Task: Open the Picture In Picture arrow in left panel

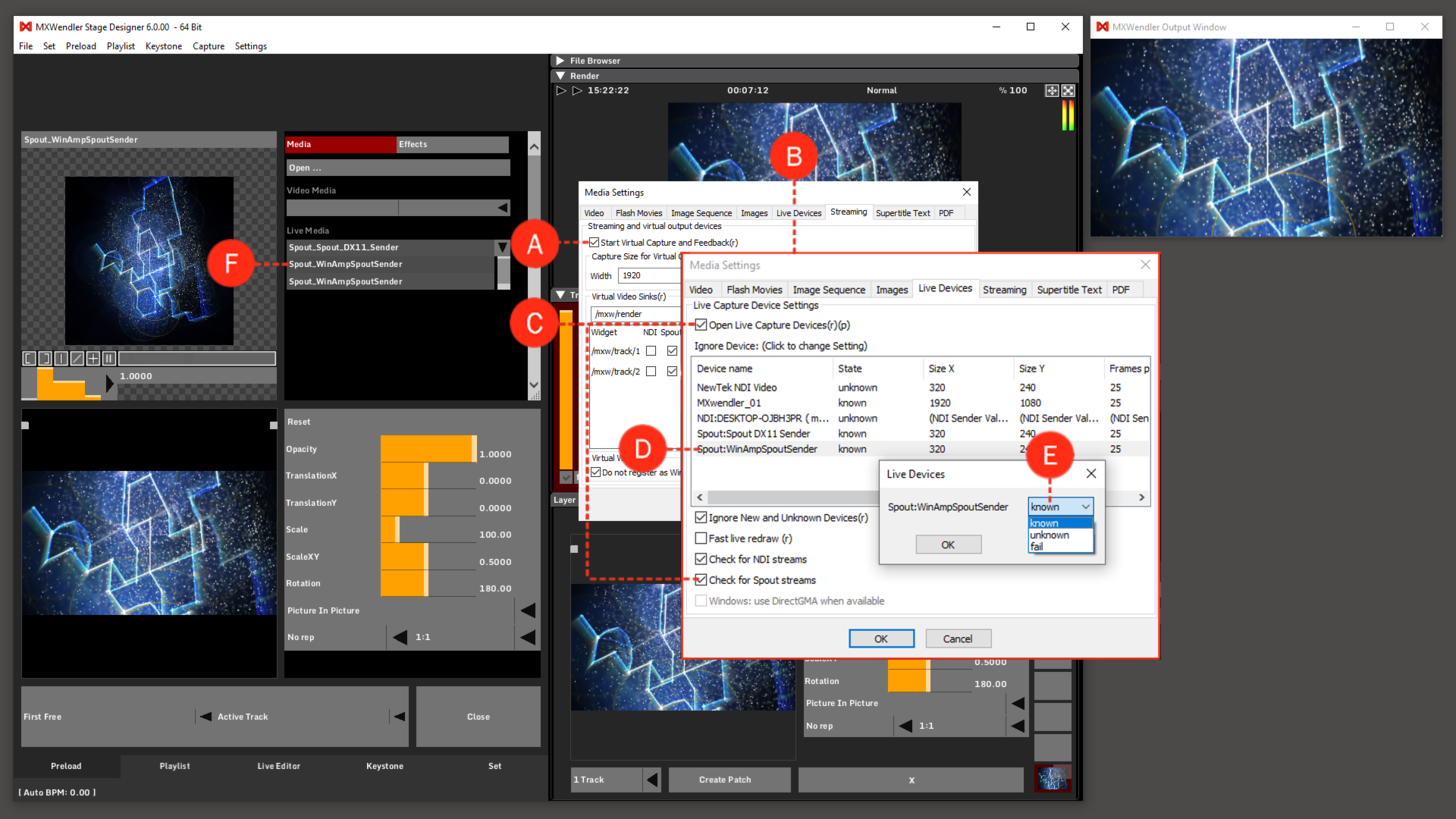Action: pyautogui.click(x=527, y=610)
